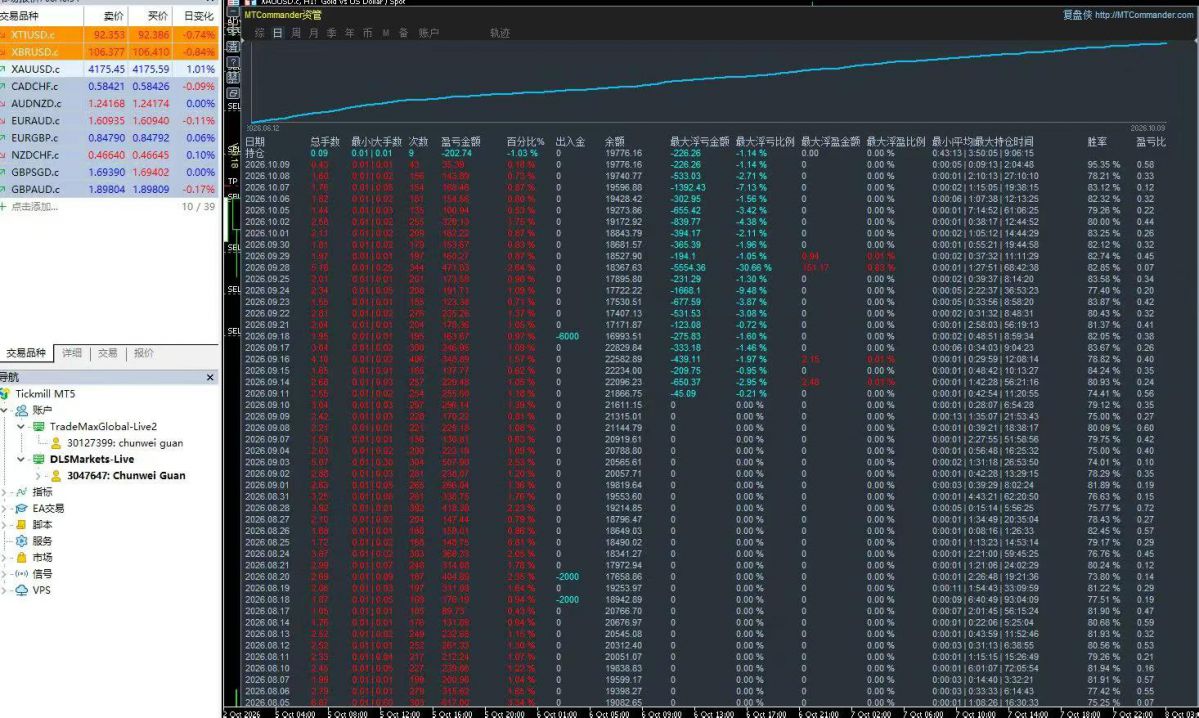Click the 3047647 account user icon

(56, 476)
